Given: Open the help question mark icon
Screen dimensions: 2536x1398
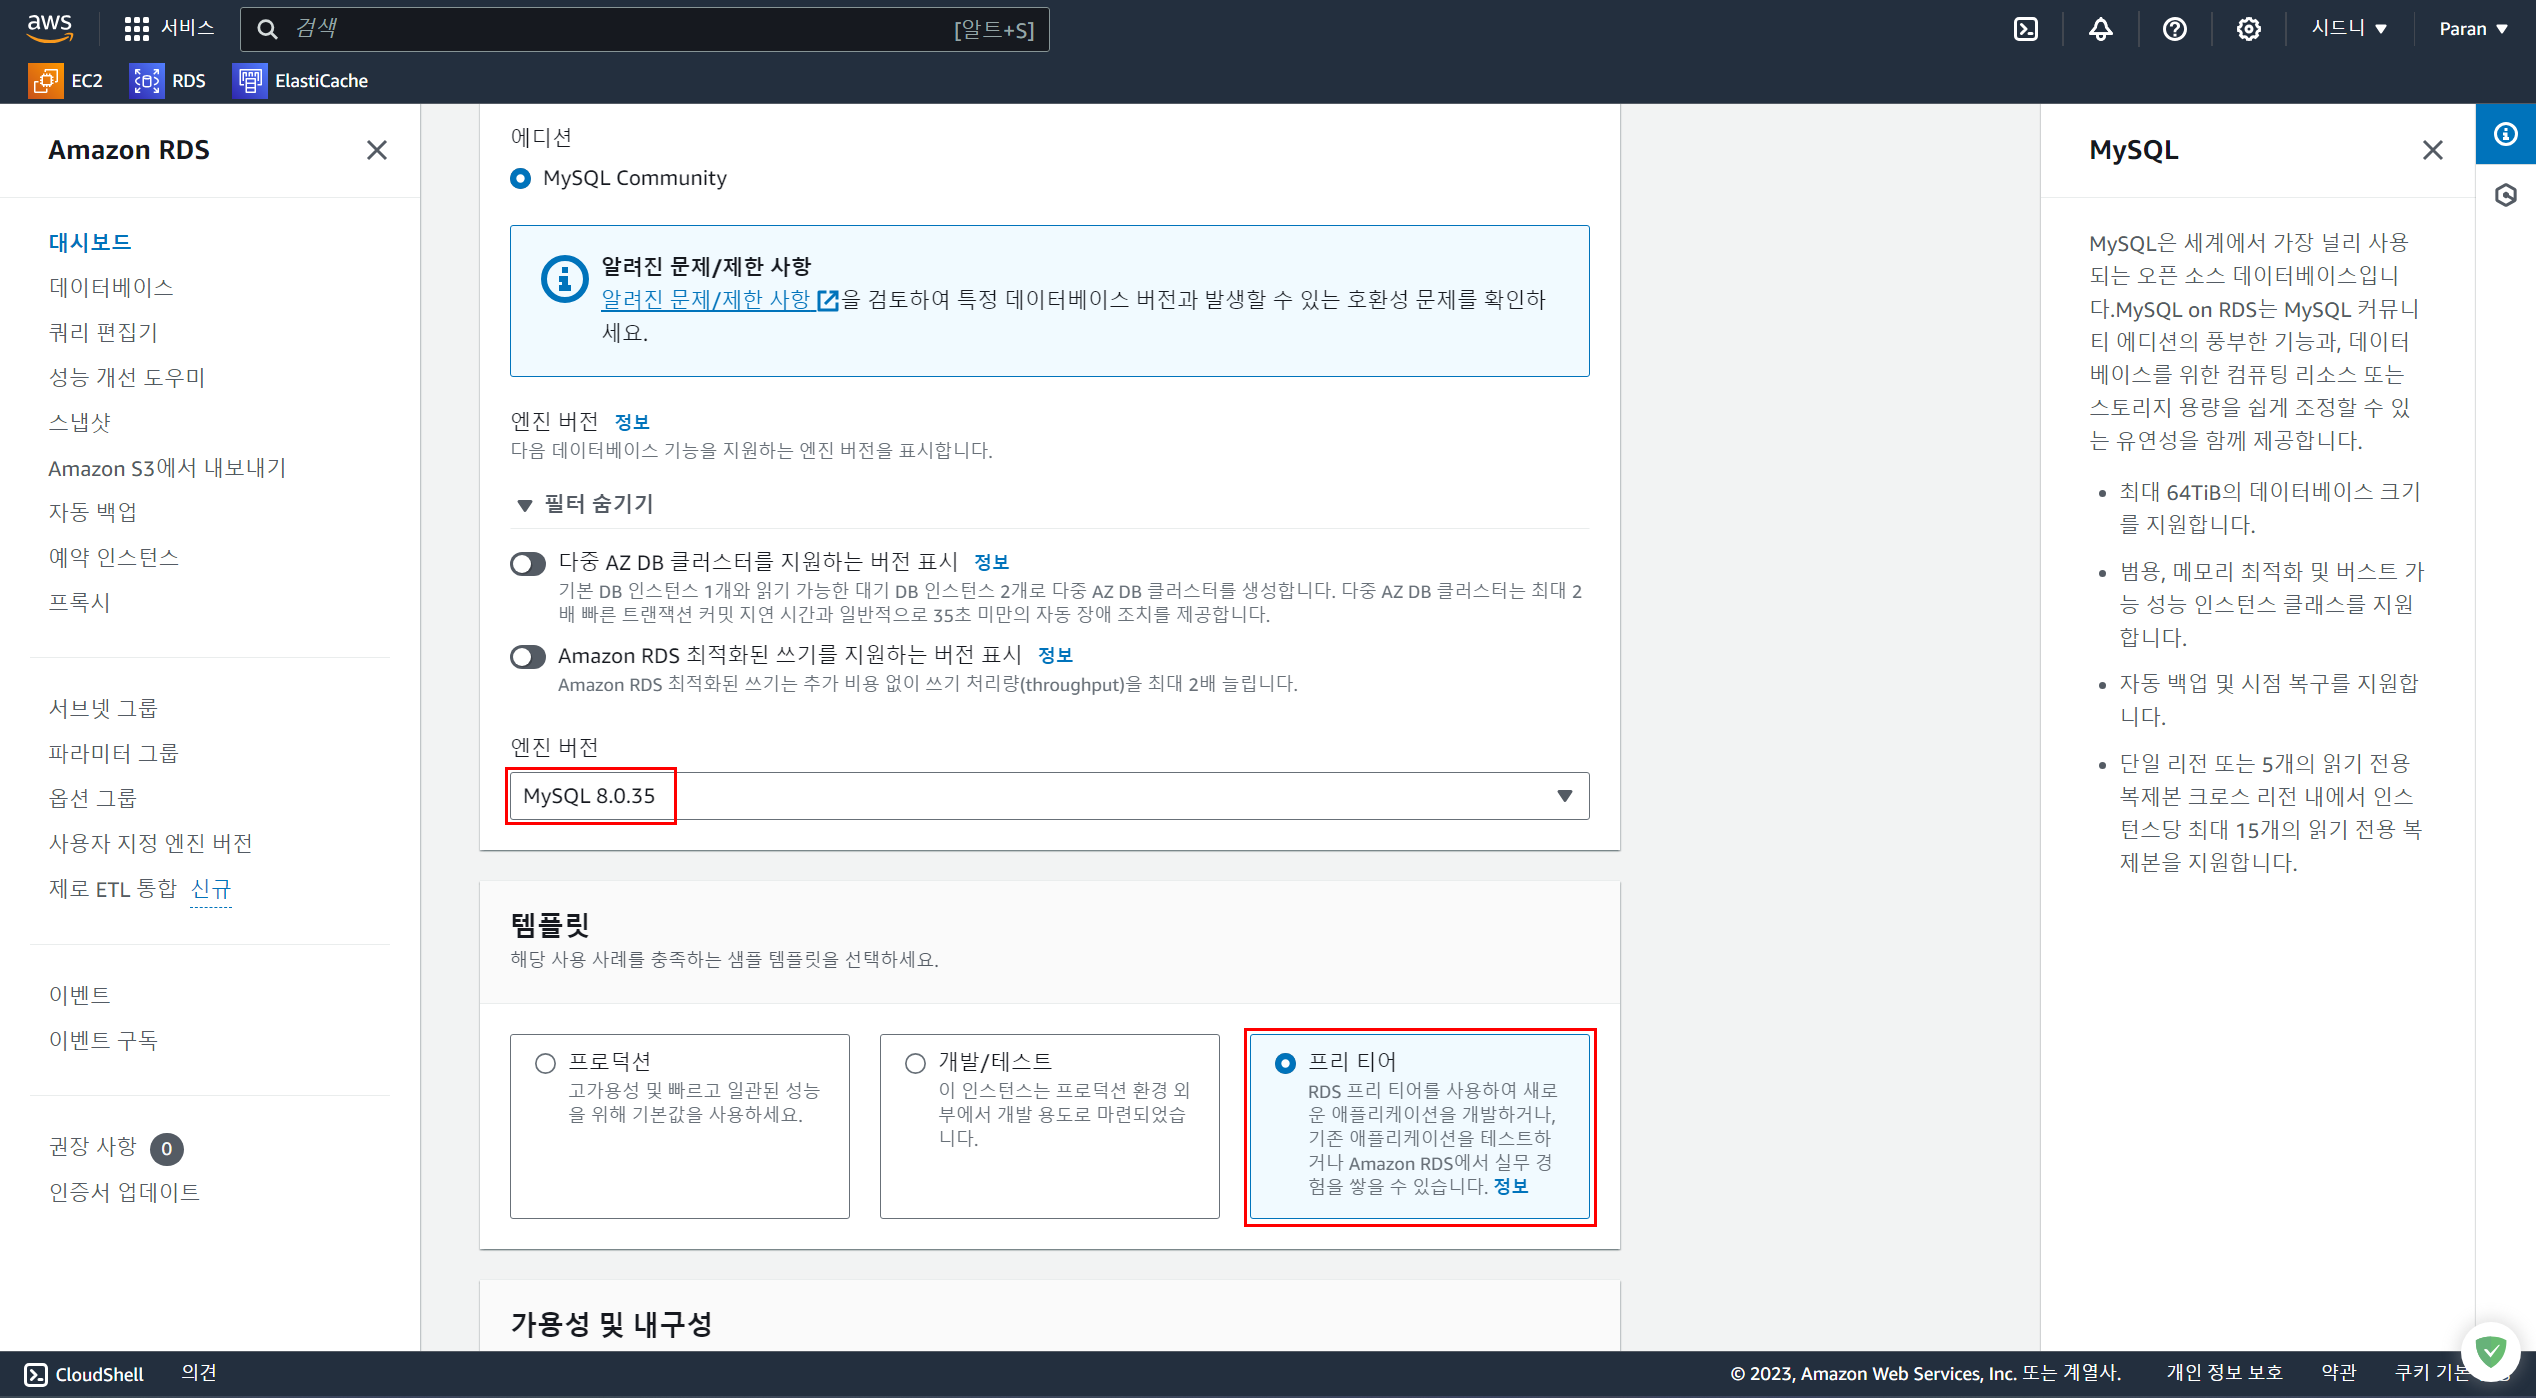Looking at the screenshot, I should (2175, 29).
